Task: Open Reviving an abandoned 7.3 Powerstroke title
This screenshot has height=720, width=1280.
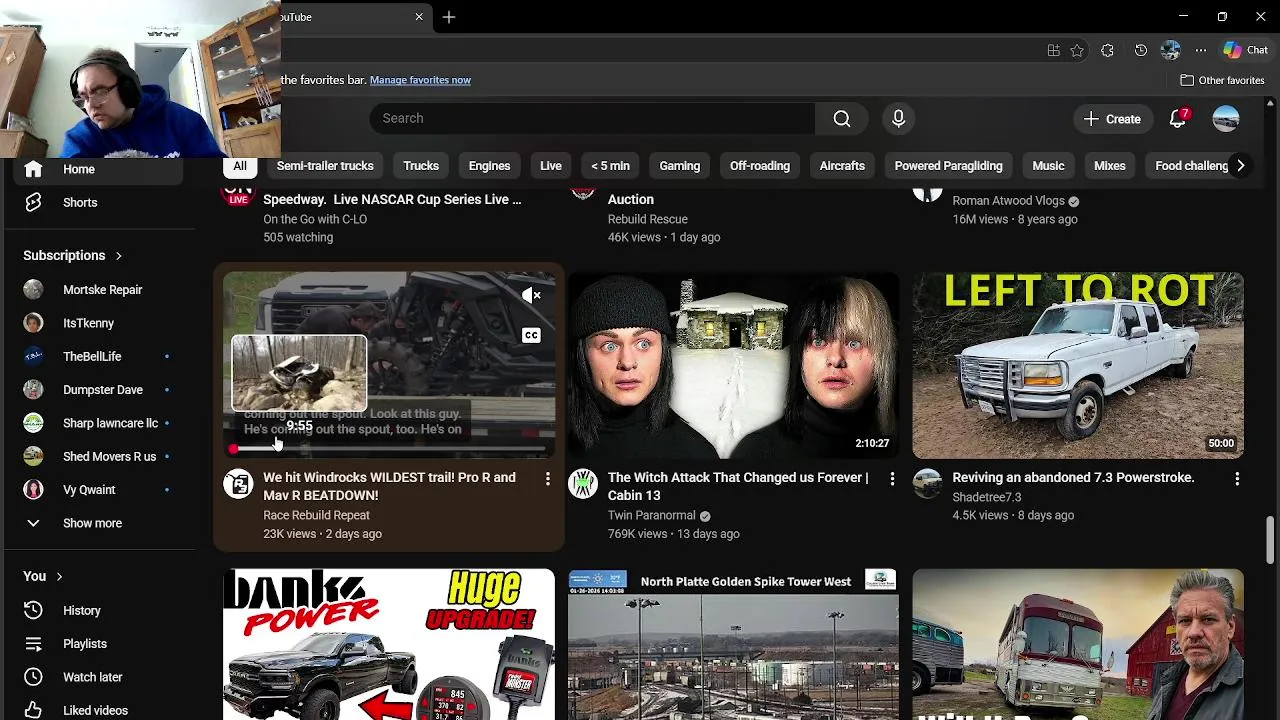Action: click(1073, 478)
